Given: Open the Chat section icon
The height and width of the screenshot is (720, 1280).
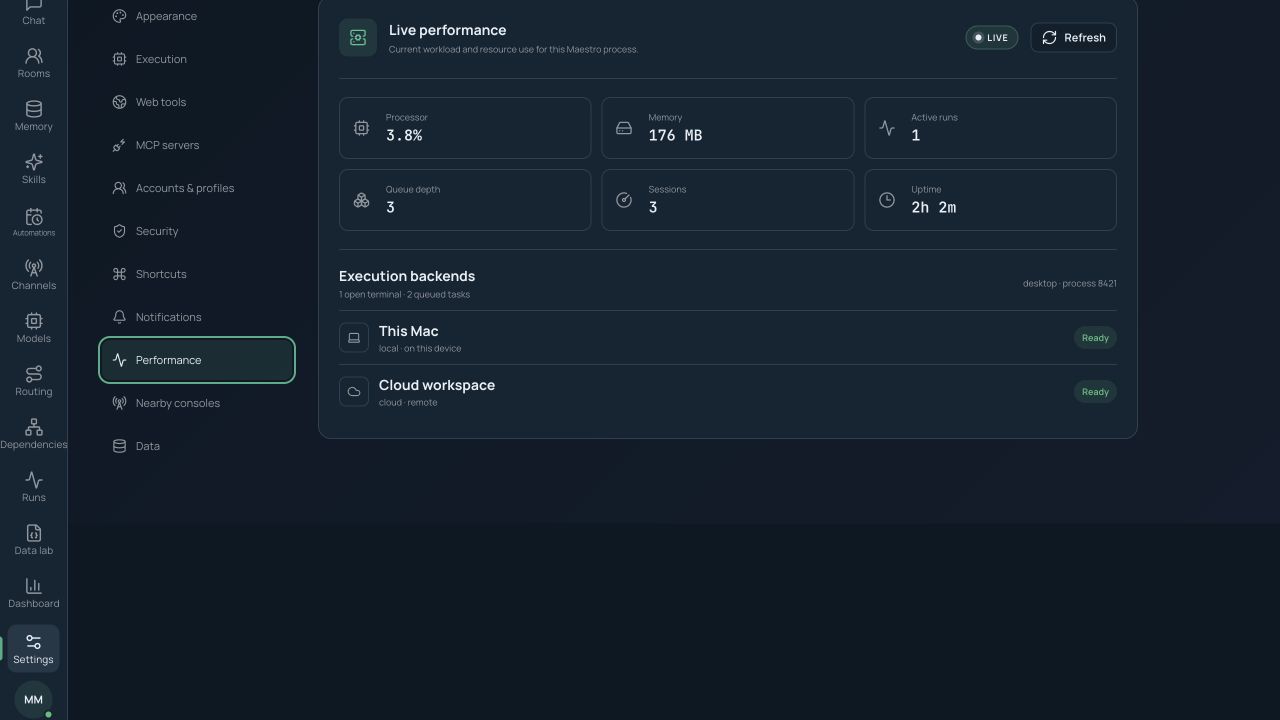Looking at the screenshot, I should tap(33, 5).
